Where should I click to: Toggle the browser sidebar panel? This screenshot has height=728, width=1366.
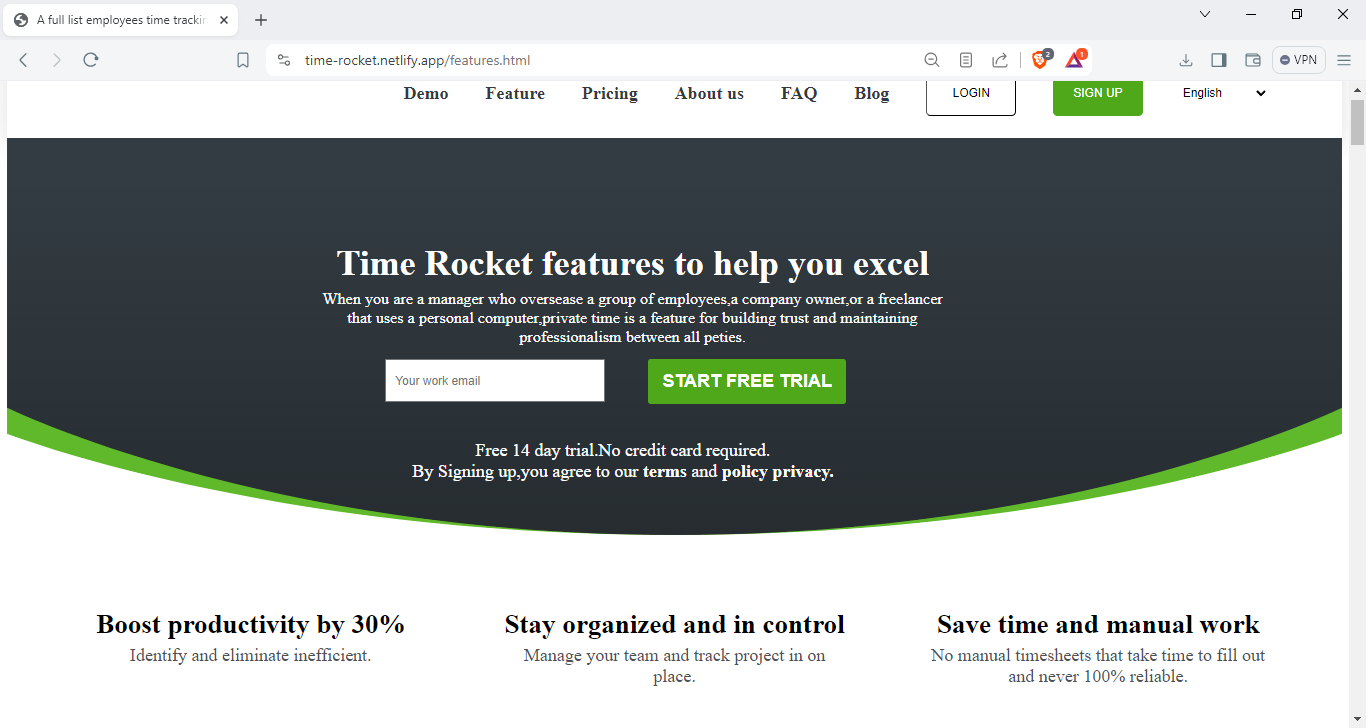coord(1219,60)
